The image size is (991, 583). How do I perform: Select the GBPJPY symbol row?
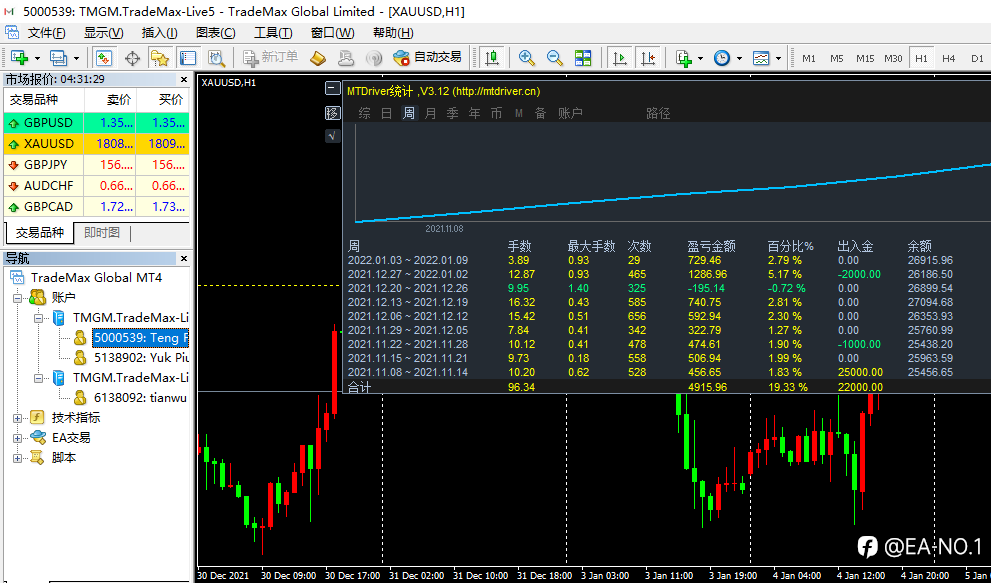tap(97, 165)
